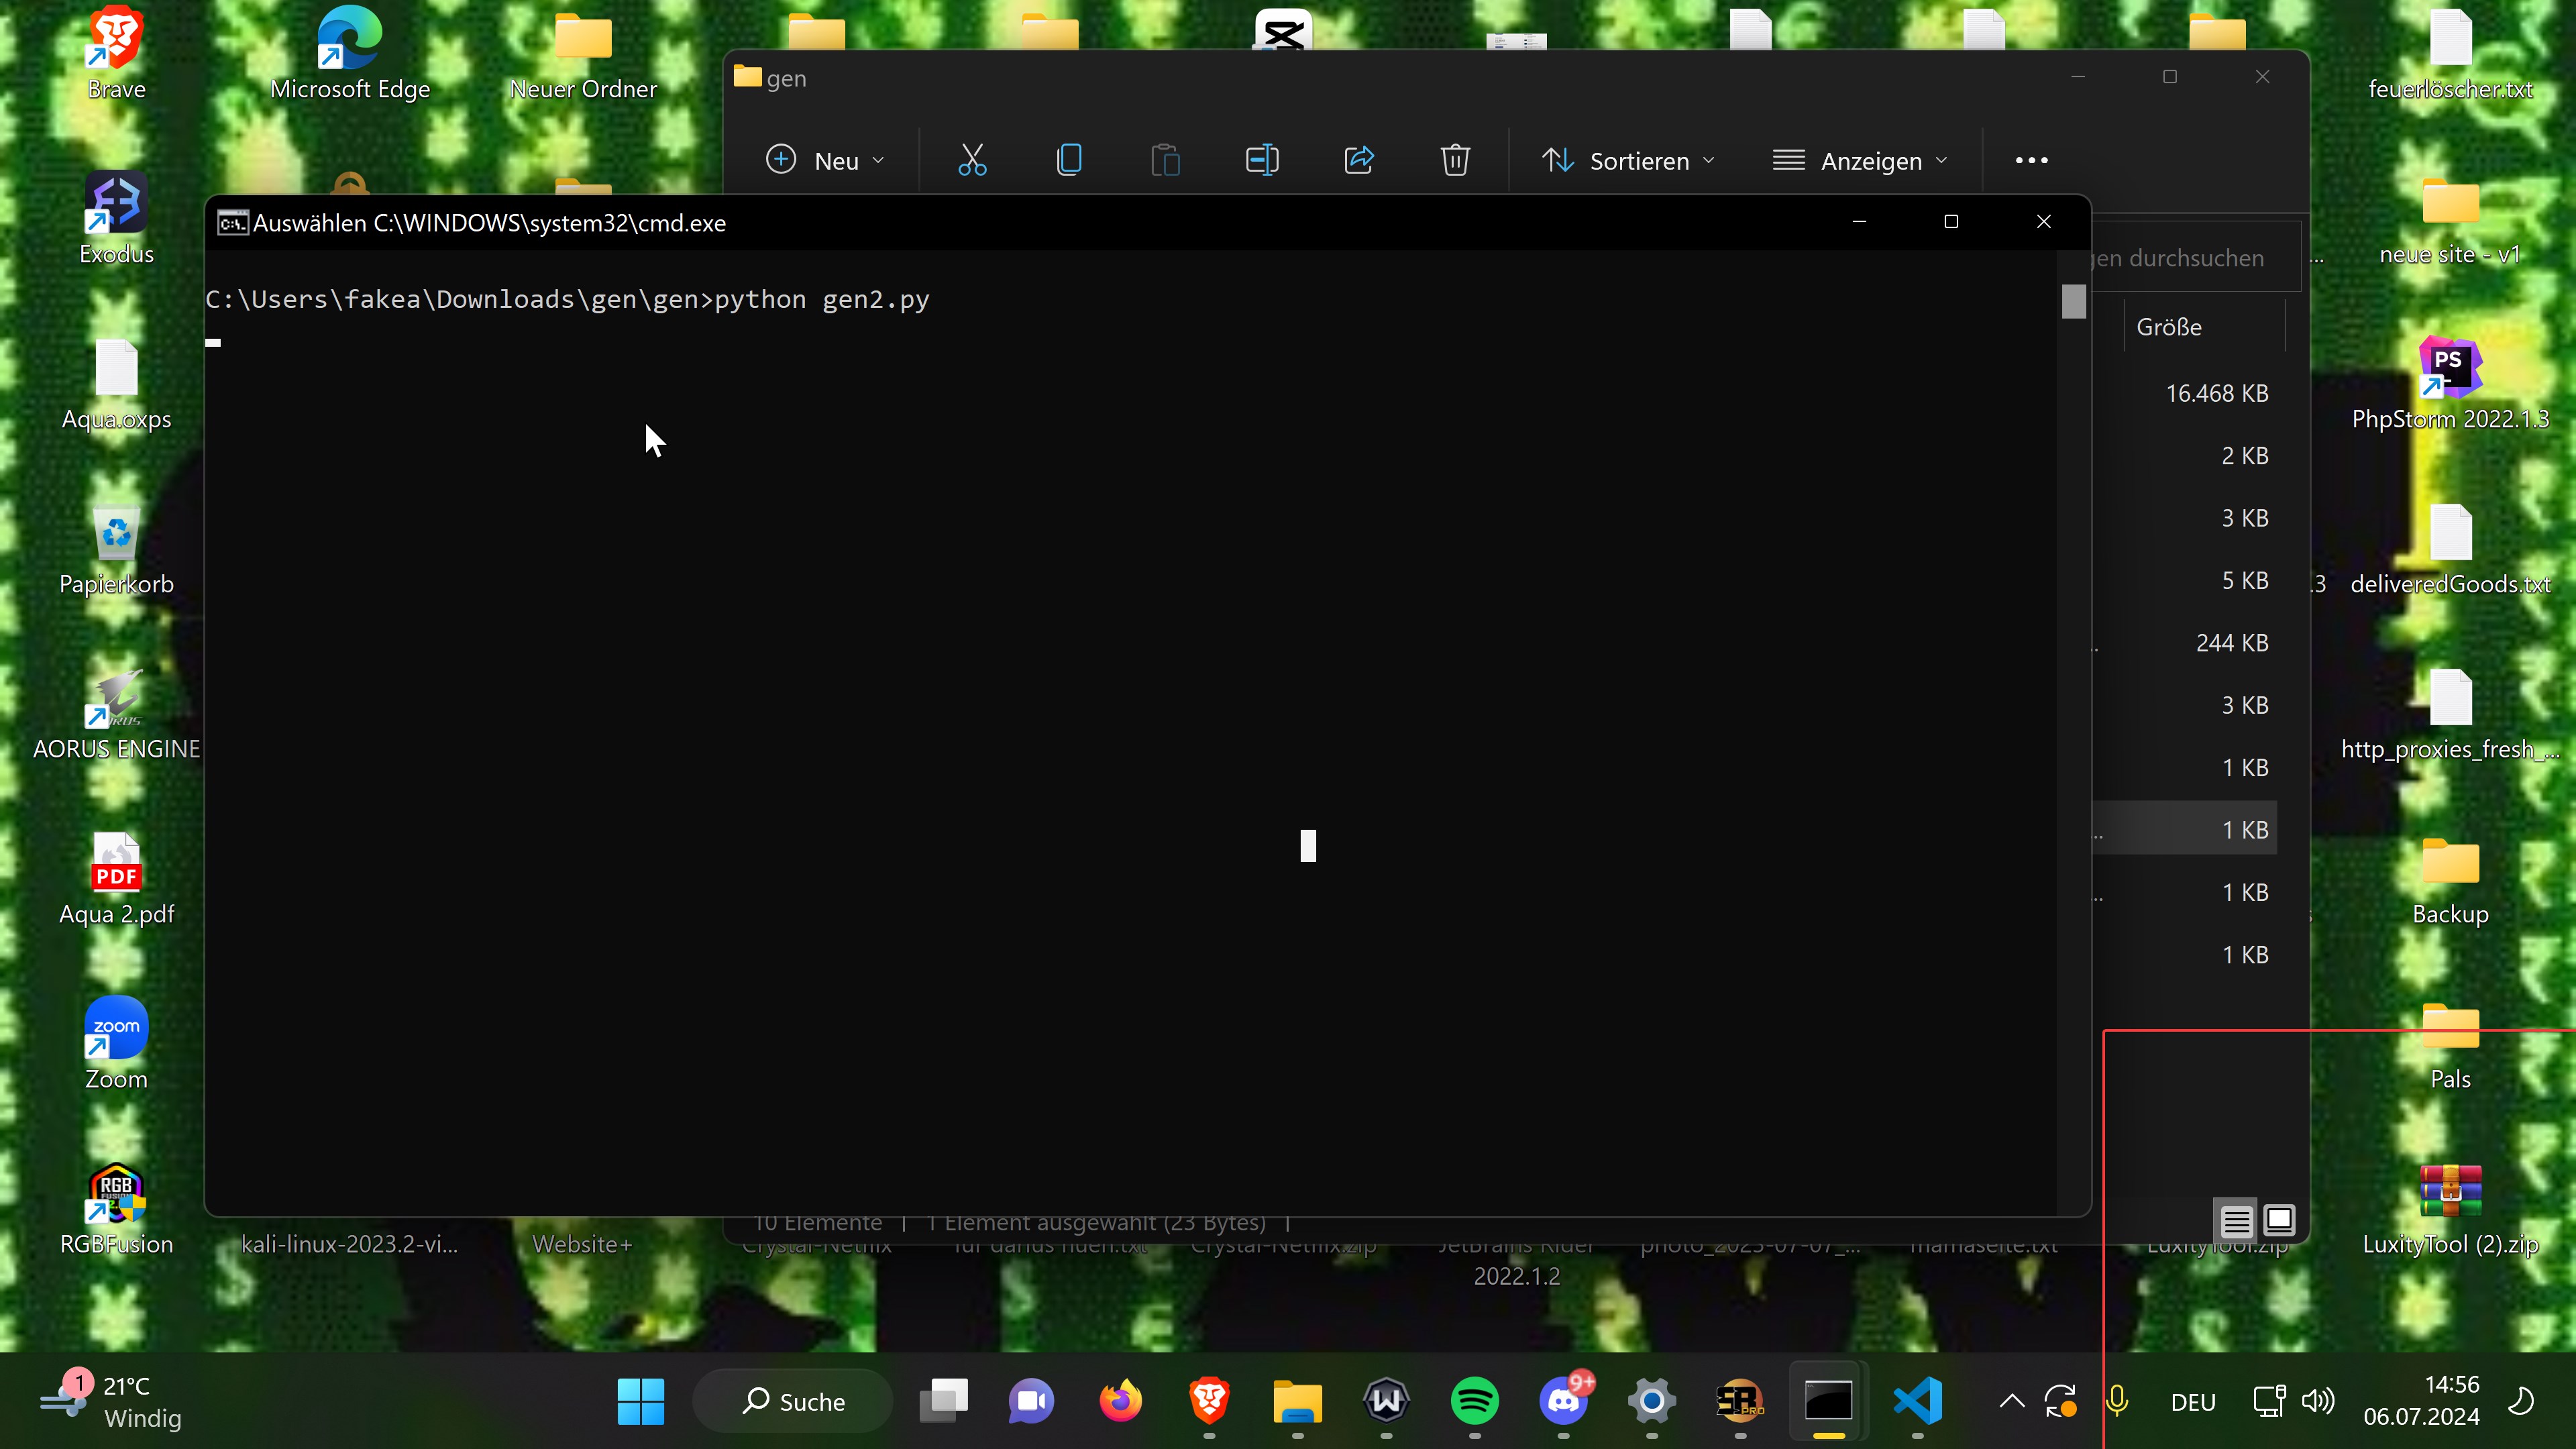Click the Cut scissors icon in Explorer toolbar
This screenshot has height=1449, width=2576.
pos(972,160)
